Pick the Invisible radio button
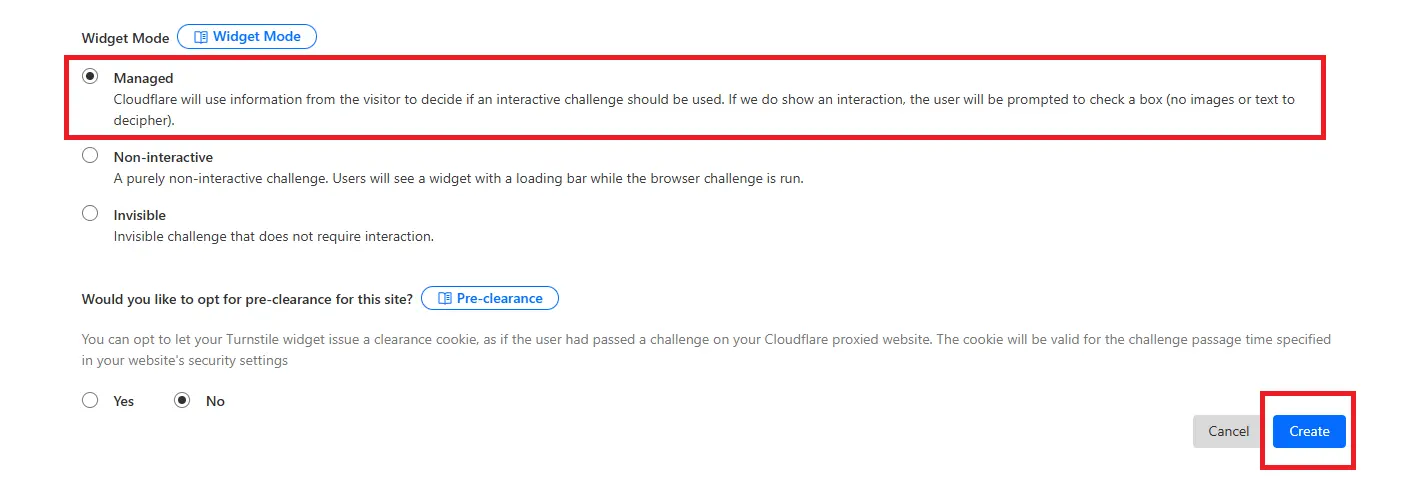Viewport: 1417px width, 480px height. coord(90,214)
